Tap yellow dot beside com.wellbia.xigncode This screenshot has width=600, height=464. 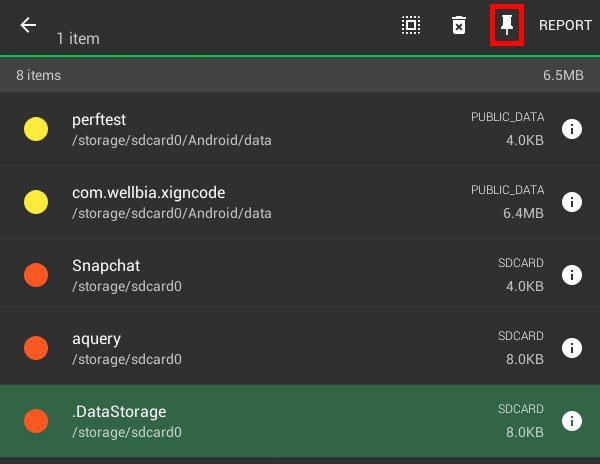[36, 202]
